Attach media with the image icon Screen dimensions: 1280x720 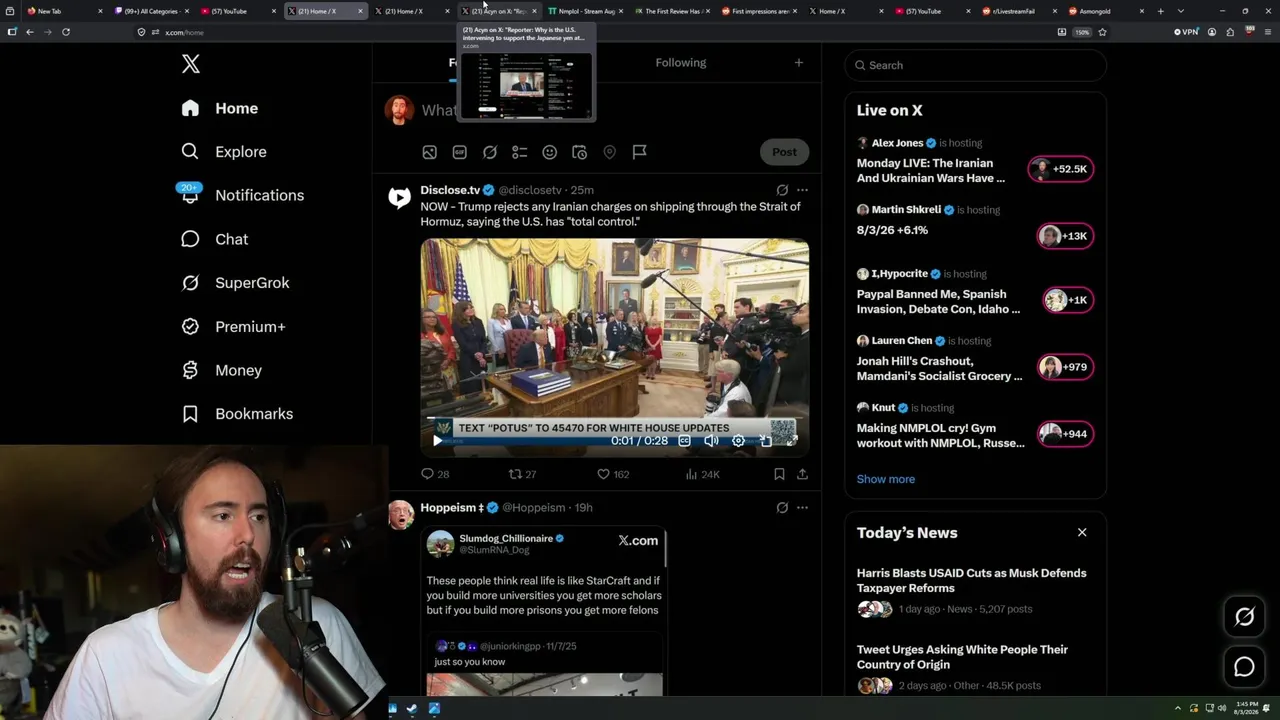[429, 152]
